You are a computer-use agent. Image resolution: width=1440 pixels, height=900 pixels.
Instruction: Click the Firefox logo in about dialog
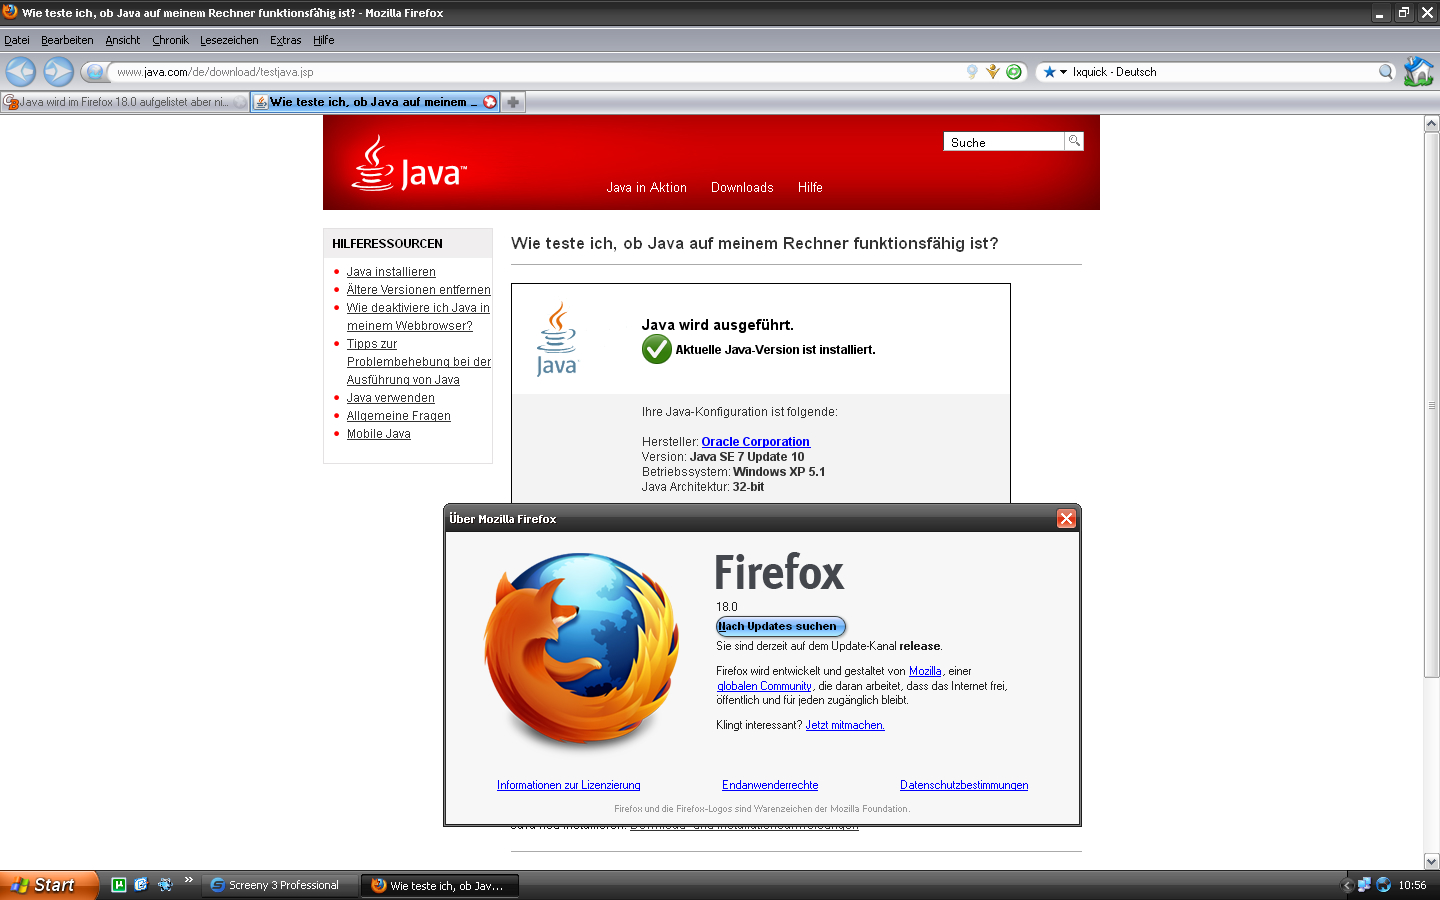click(581, 650)
